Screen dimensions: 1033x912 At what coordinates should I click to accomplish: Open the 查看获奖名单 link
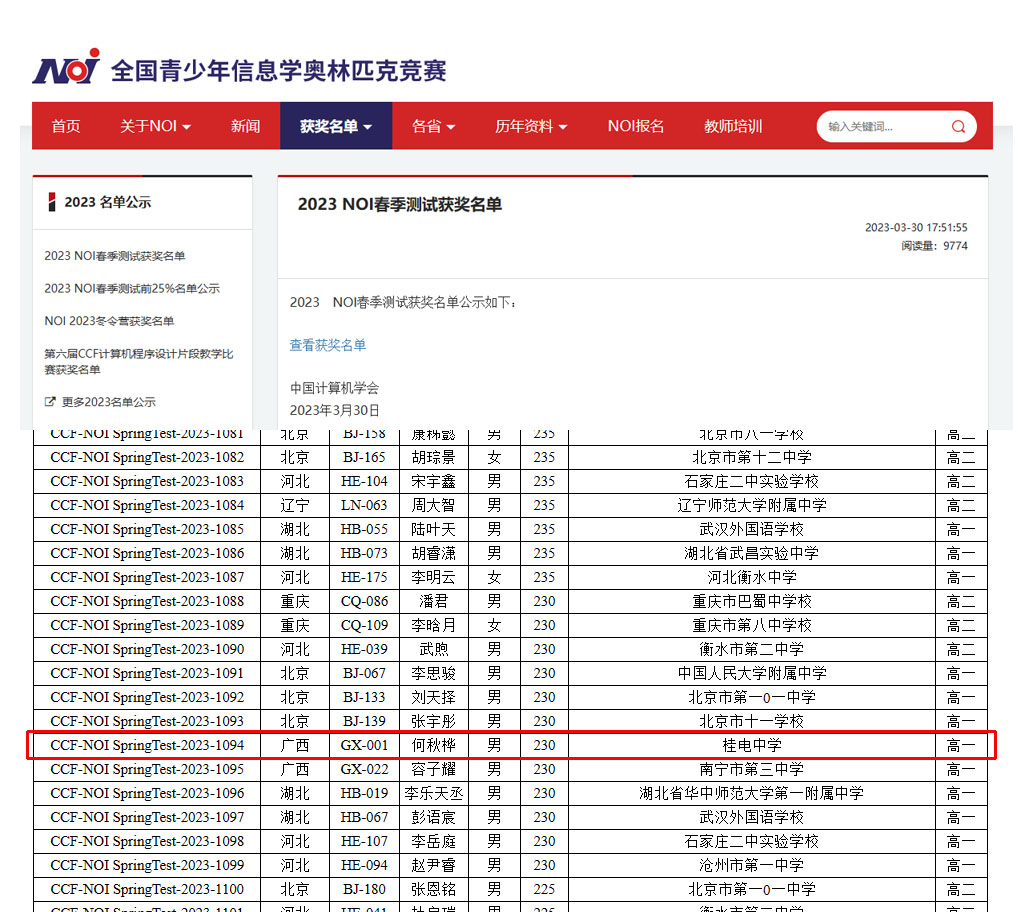[x=328, y=345]
